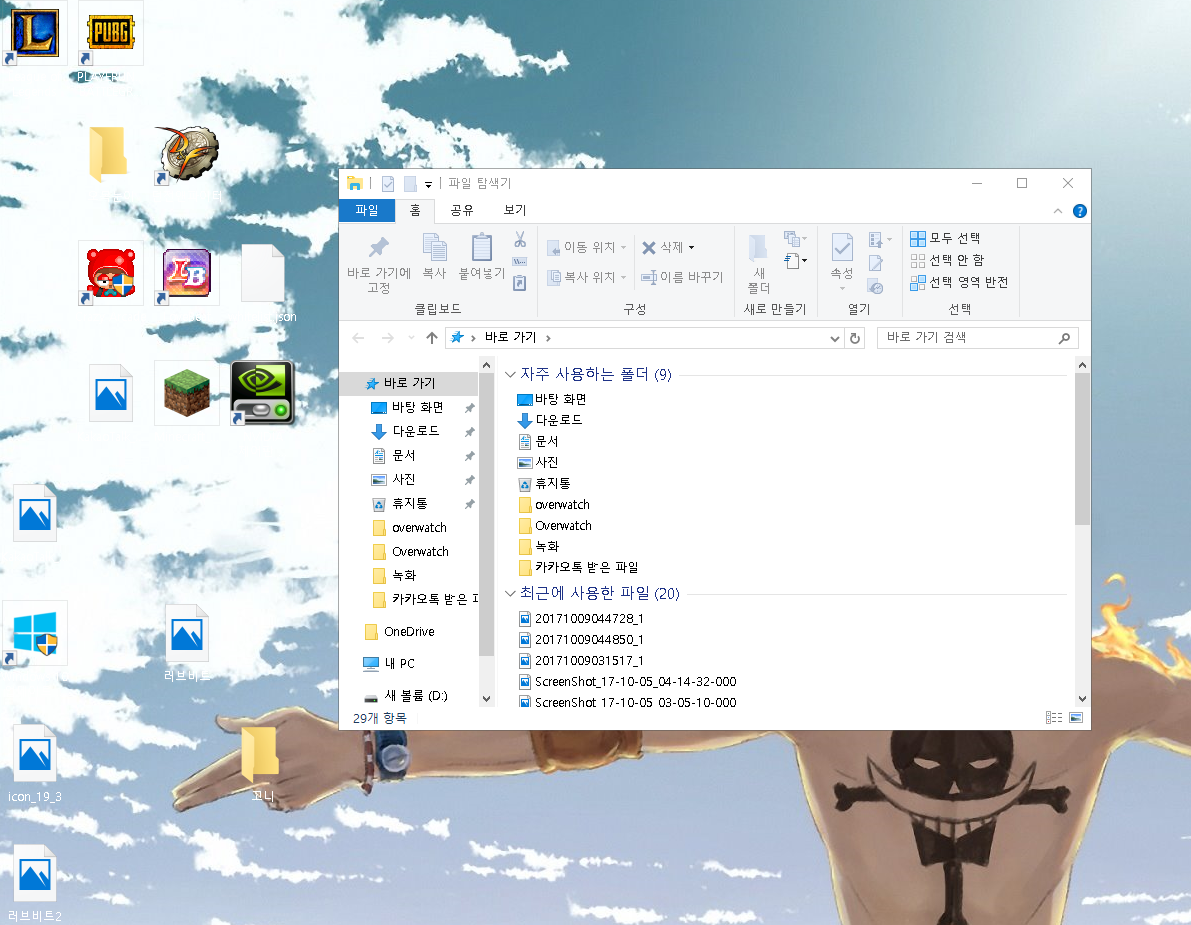Expand the chevron after 바로 가기 in address bar
The height and width of the screenshot is (925, 1191).
pyautogui.click(x=548, y=338)
